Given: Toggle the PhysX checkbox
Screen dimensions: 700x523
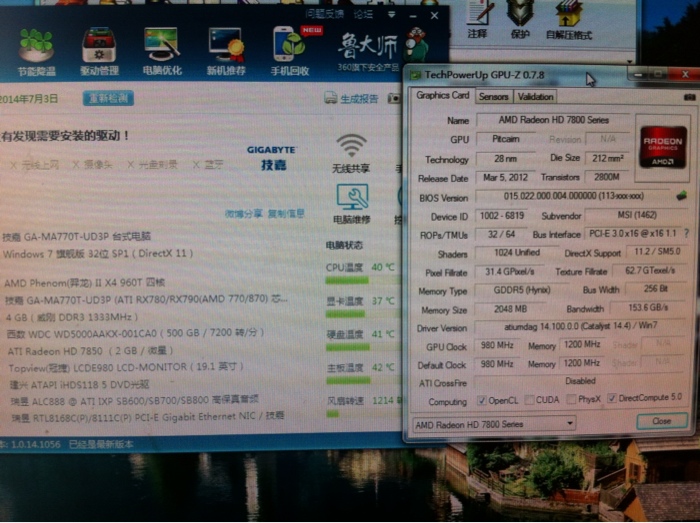Looking at the screenshot, I should pos(571,399).
